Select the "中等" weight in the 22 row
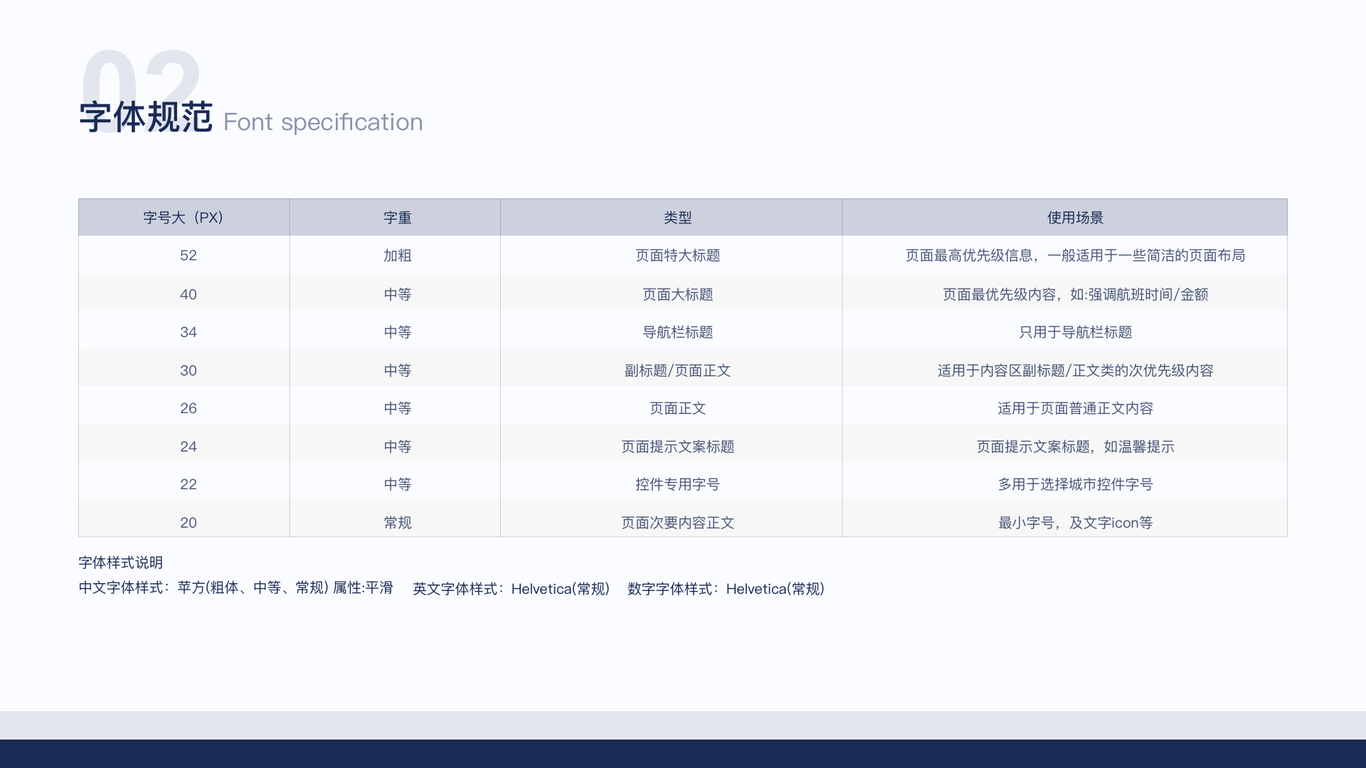The height and width of the screenshot is (768, 1366). point(398,484)
